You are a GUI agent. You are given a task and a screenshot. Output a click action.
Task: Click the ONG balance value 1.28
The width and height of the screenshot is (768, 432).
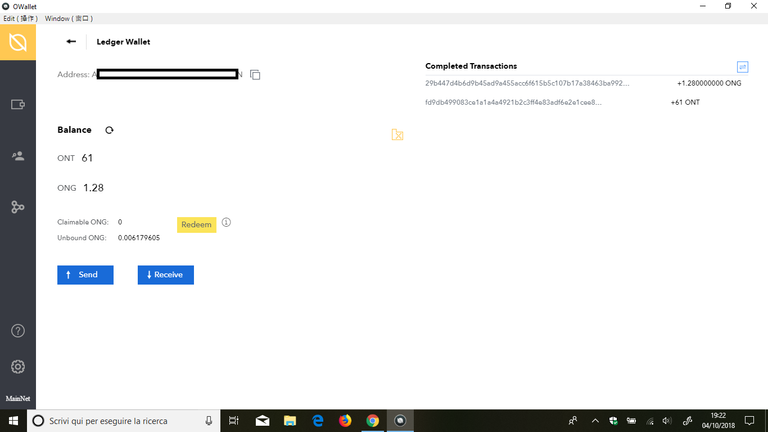click(x=93, y=188)
